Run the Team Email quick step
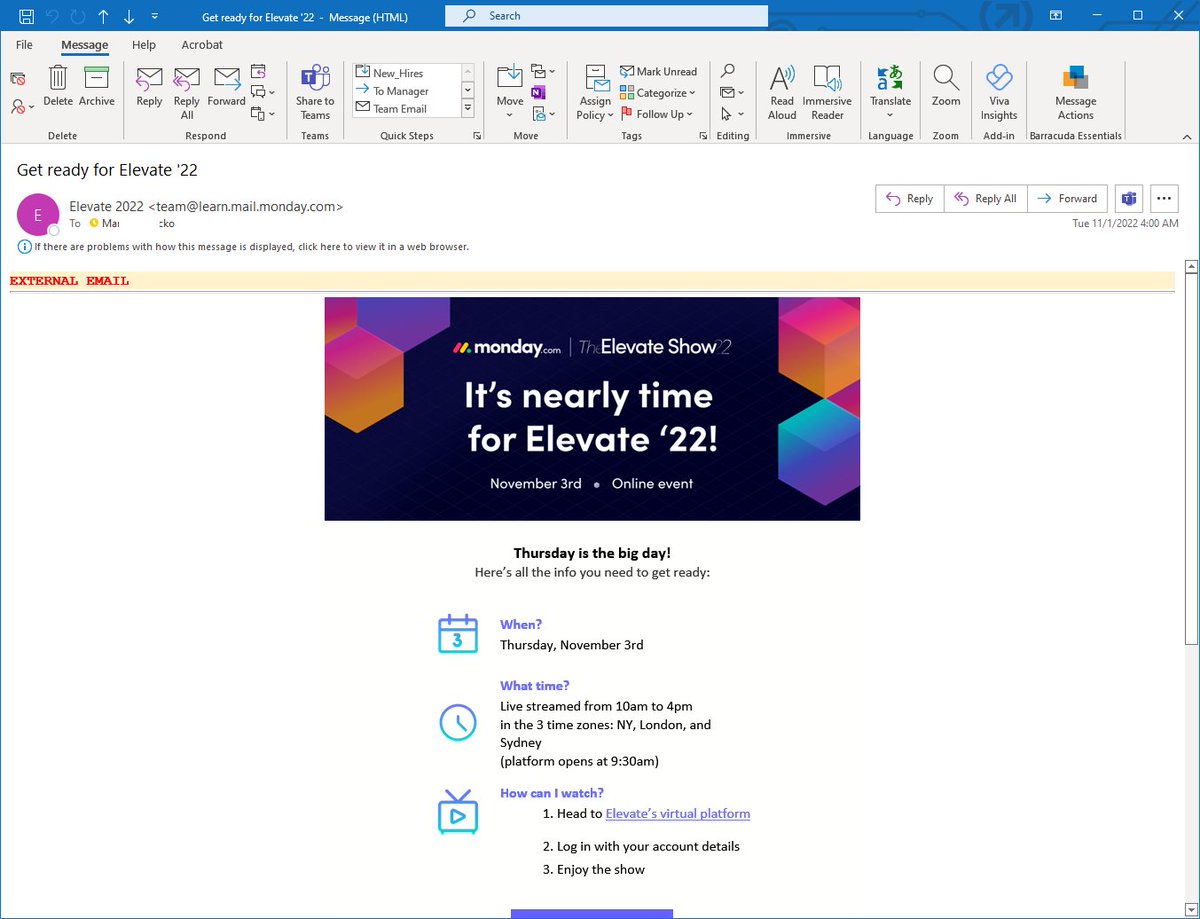 (406, 109)
